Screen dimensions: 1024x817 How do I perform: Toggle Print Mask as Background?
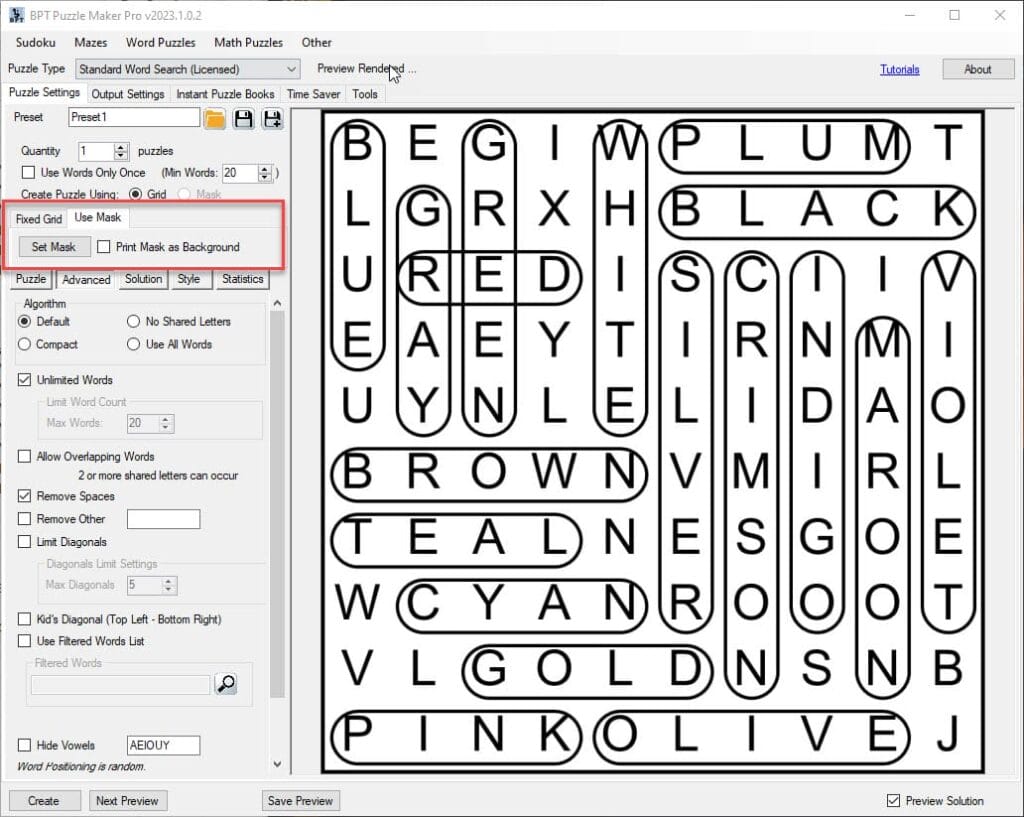pyautogui.click(x=104, y=247)
